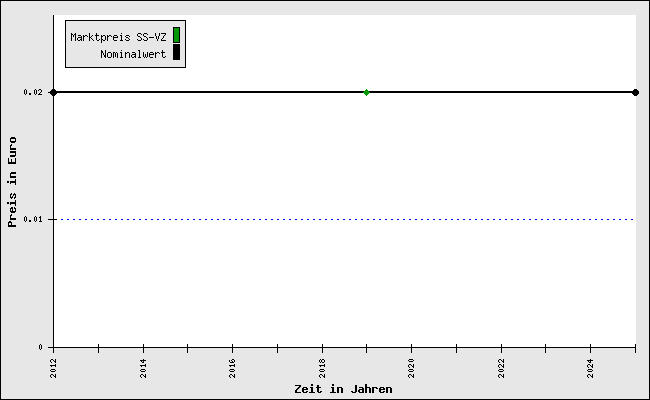This screenshot has width=650, height=400.
Task: Click the 2014 x-axis year label
Action: coord(144,368)
